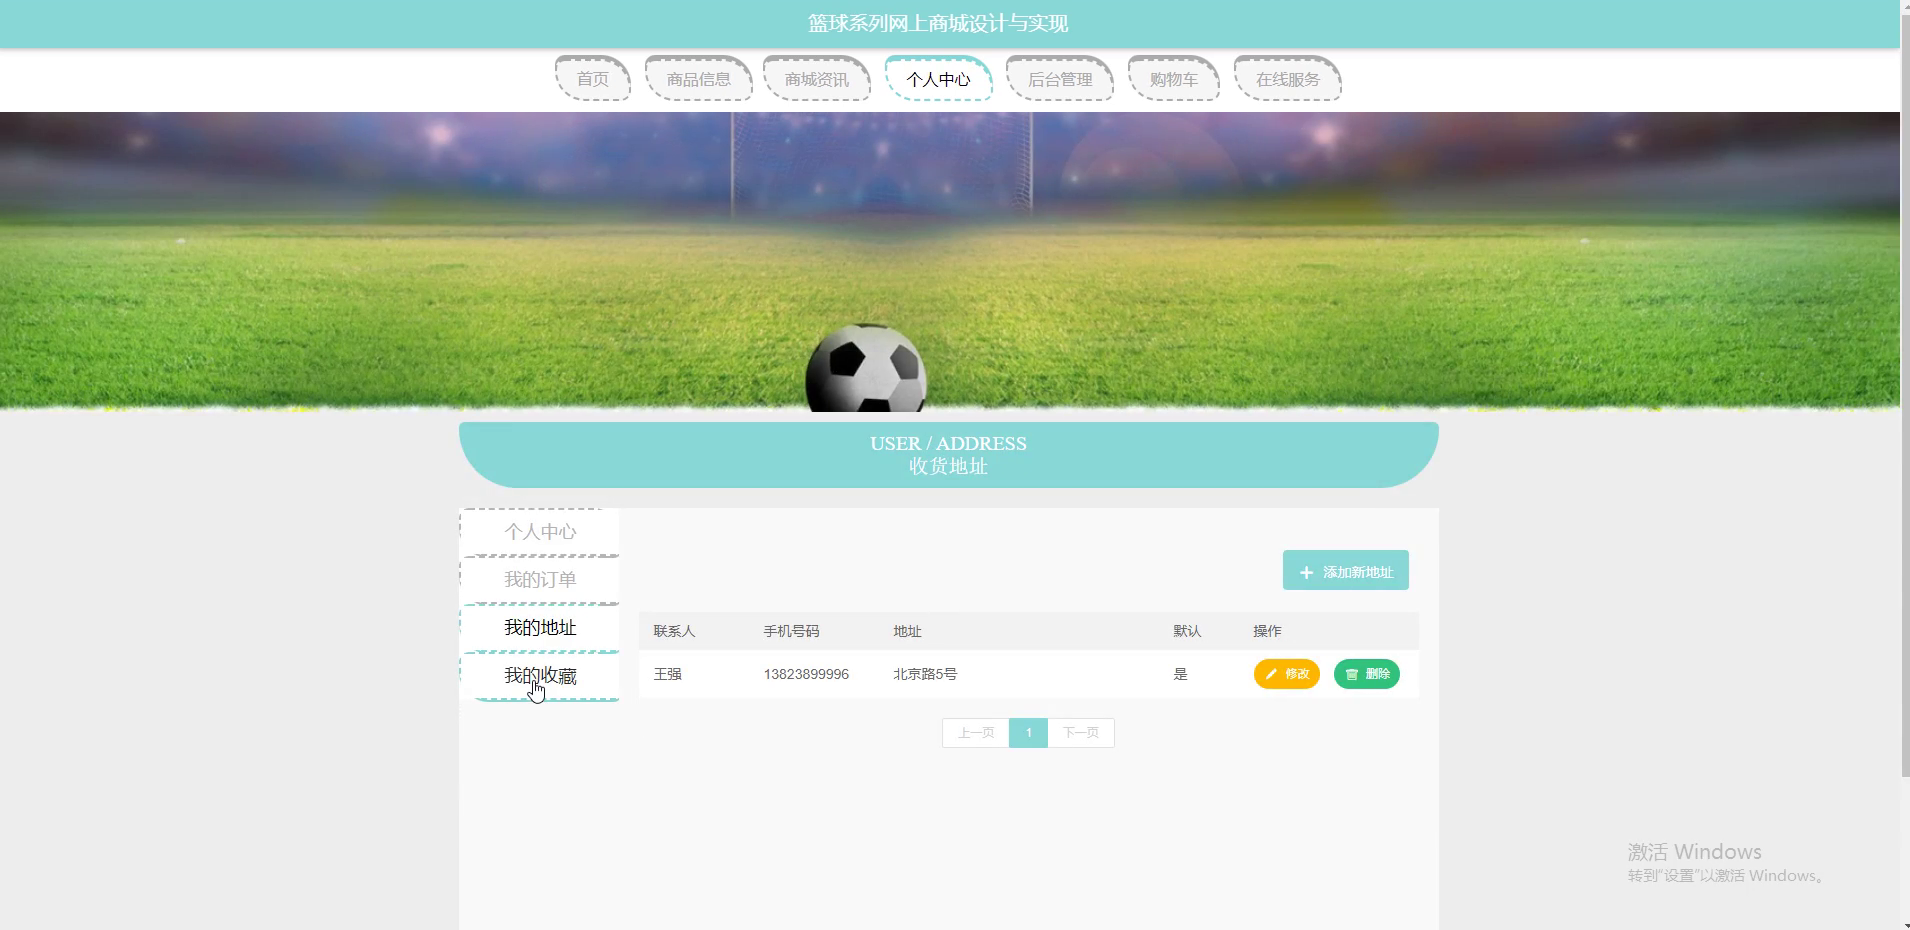The image size is (1910, 930).
Task: Open the 首页 navigation tab
Action: pos(593,79)
